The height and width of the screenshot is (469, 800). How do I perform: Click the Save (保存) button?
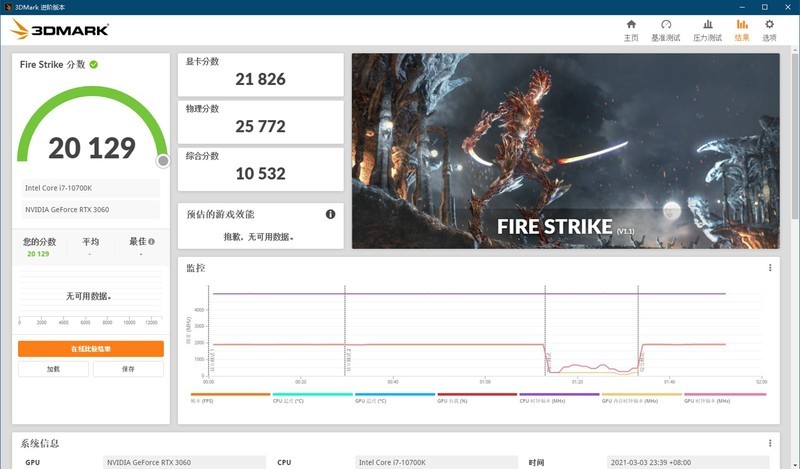(128, 369)
